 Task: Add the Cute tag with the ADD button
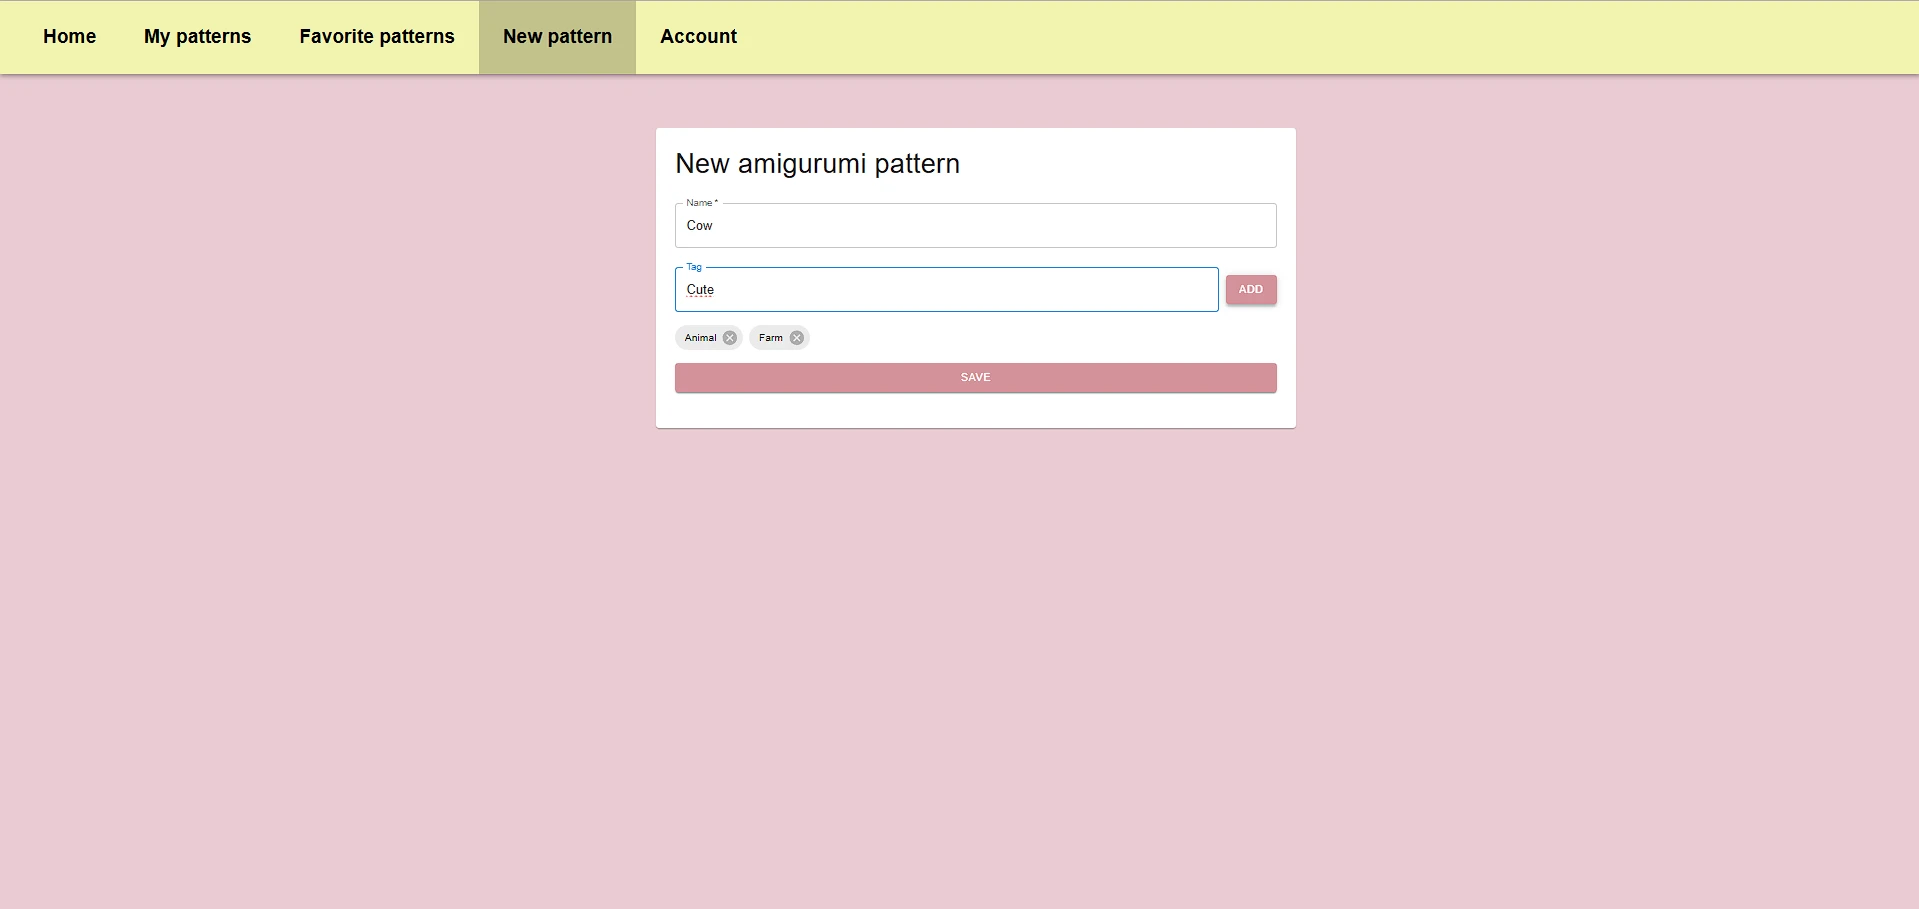tap(1251, 289)
